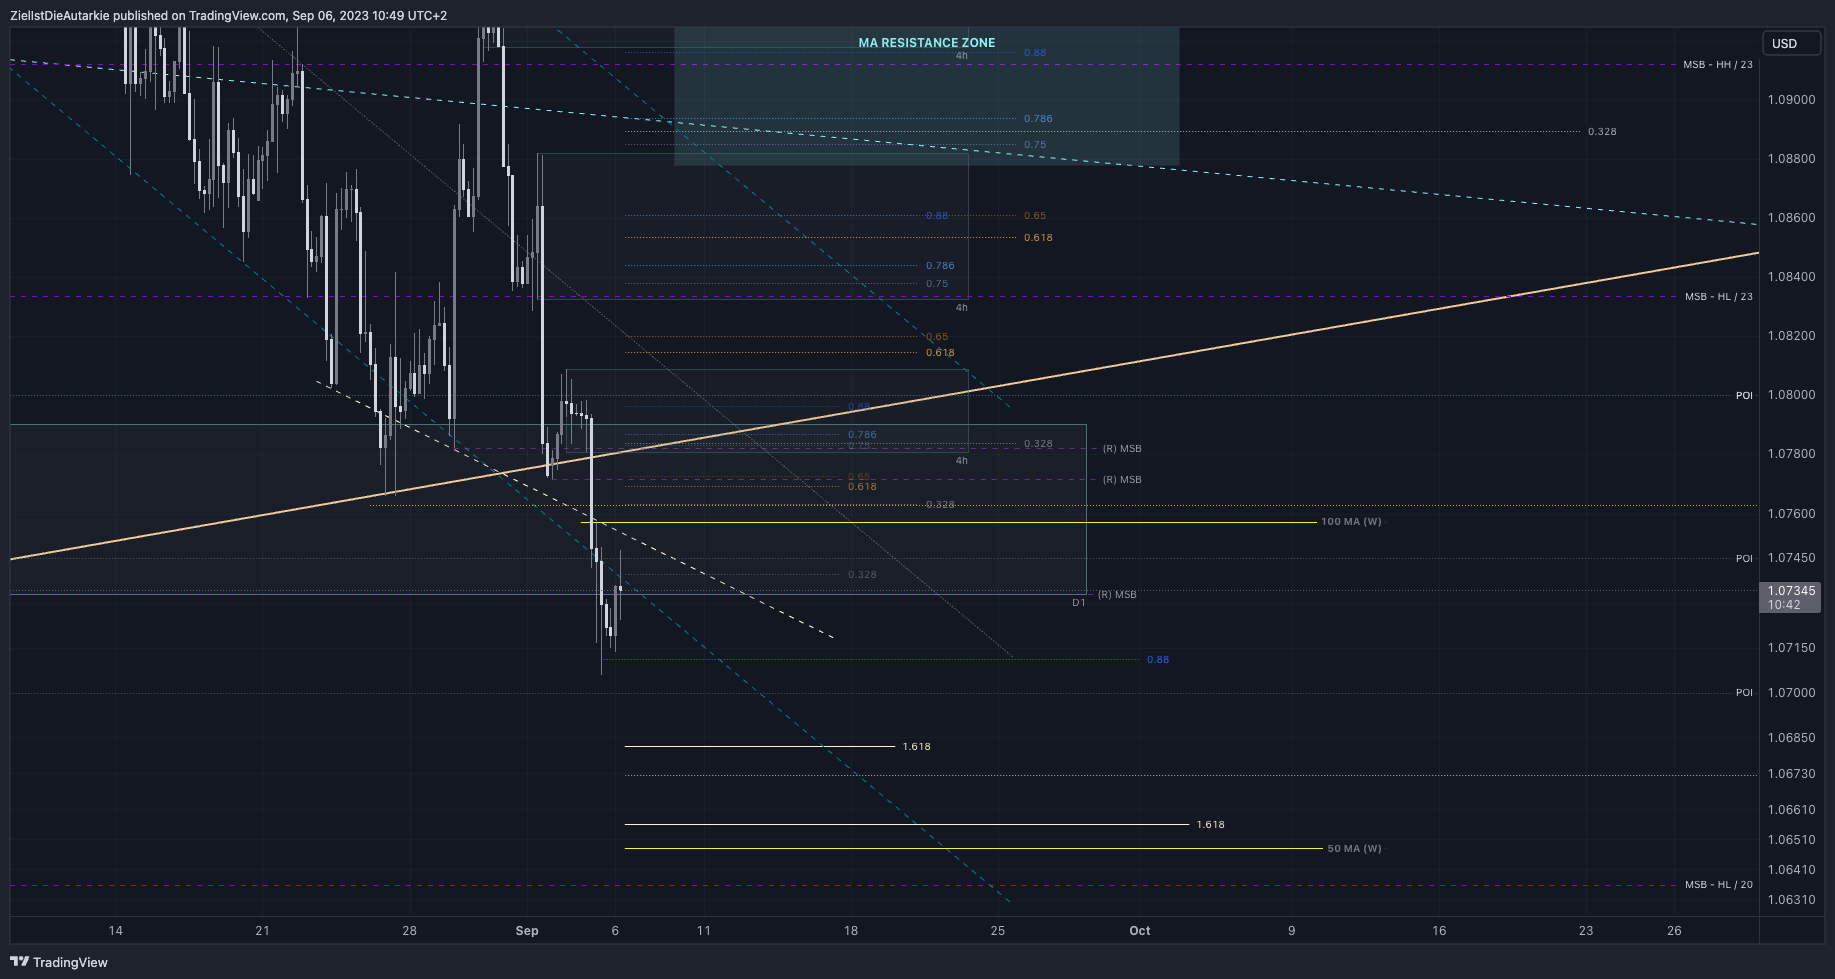
Task: Click the D1 zone label
Action: point(1079,603)
